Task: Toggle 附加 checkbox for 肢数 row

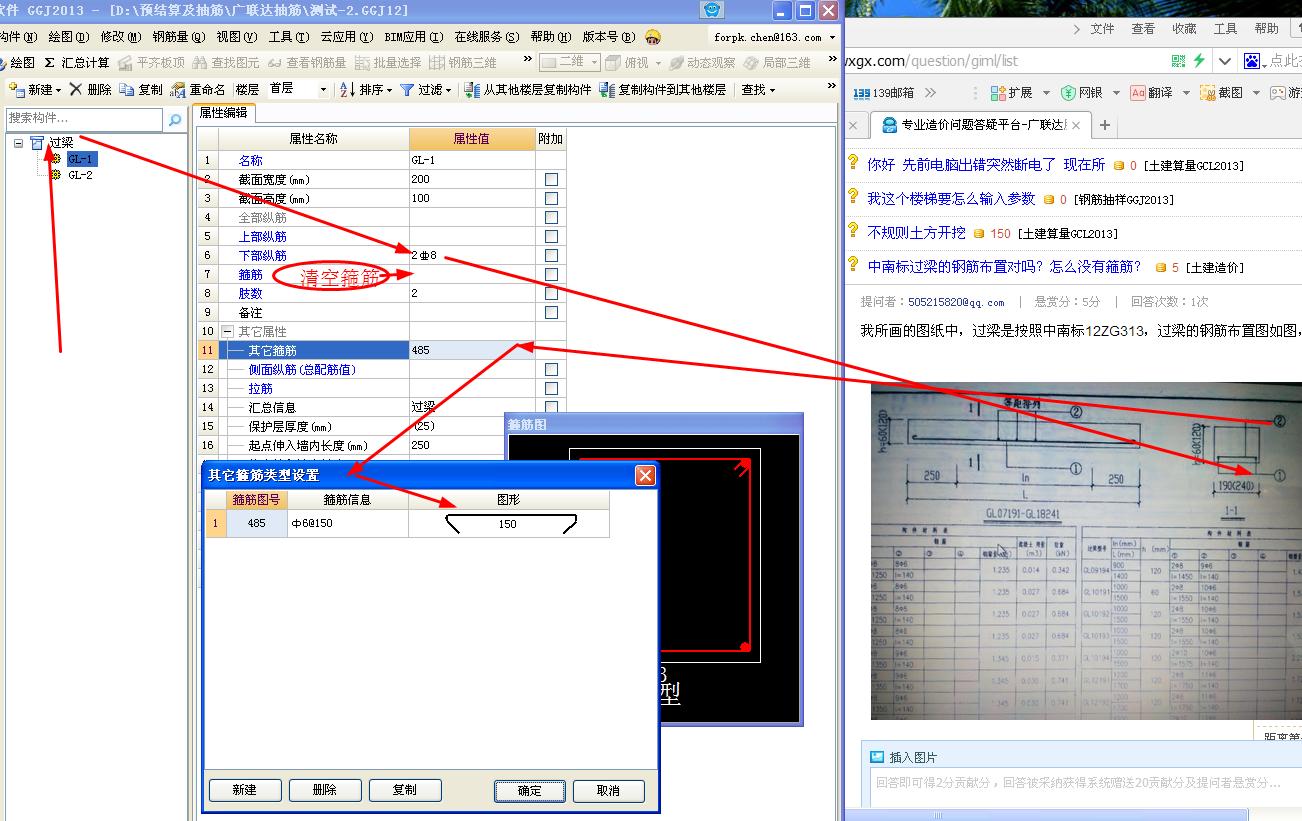Action: [x=551, y=293]
